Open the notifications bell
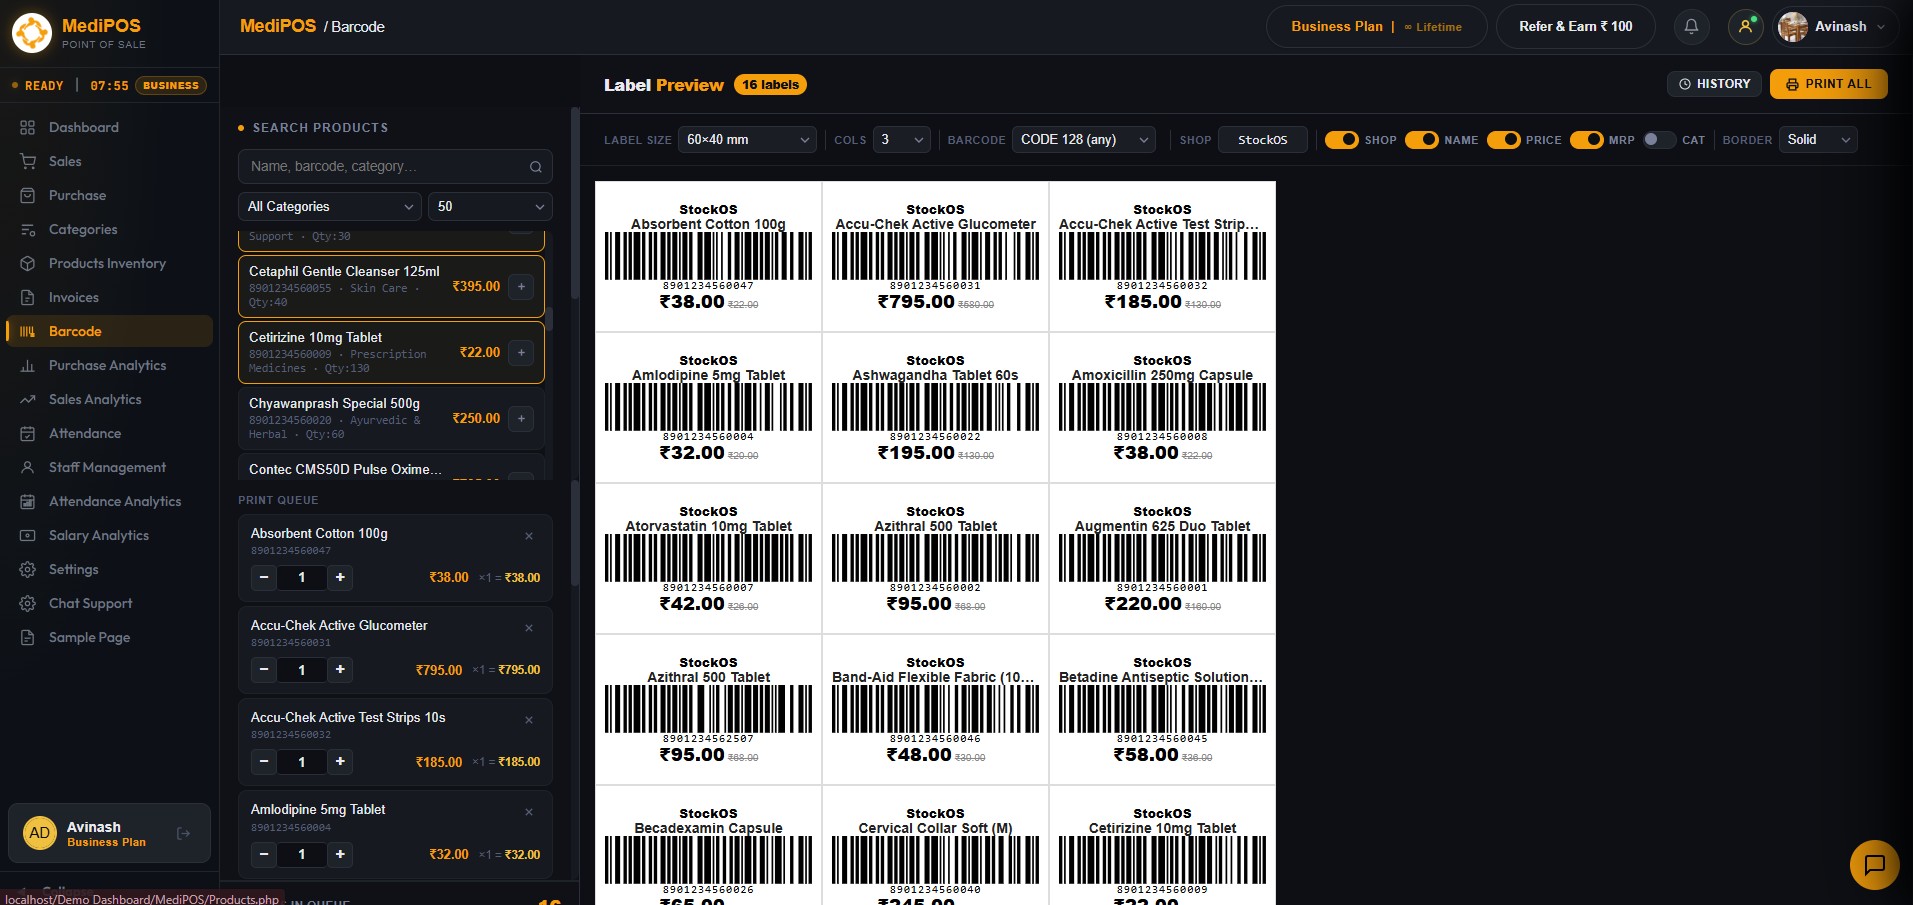1913x905 pixels. [1691, 27]
